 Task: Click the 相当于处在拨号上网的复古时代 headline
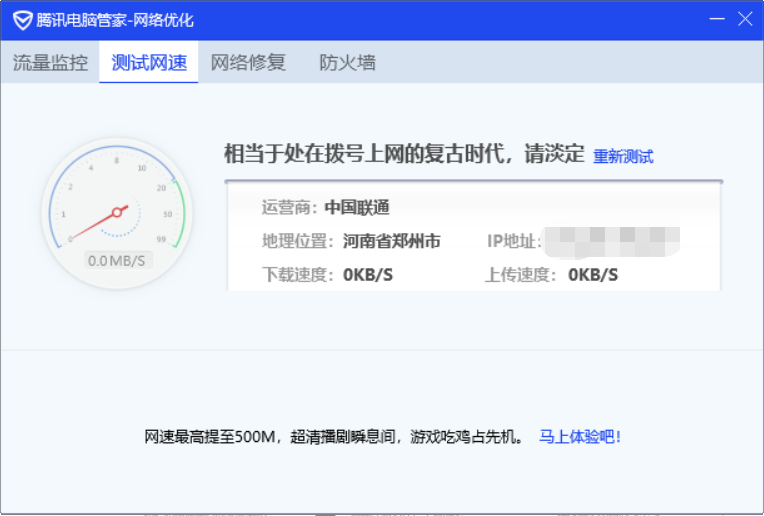pos(404,154)
